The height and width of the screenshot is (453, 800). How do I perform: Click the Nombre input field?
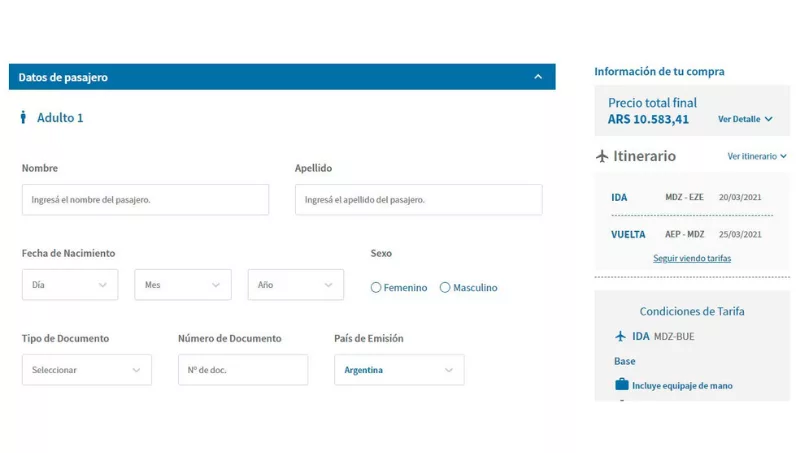click(x=145, y=200)
